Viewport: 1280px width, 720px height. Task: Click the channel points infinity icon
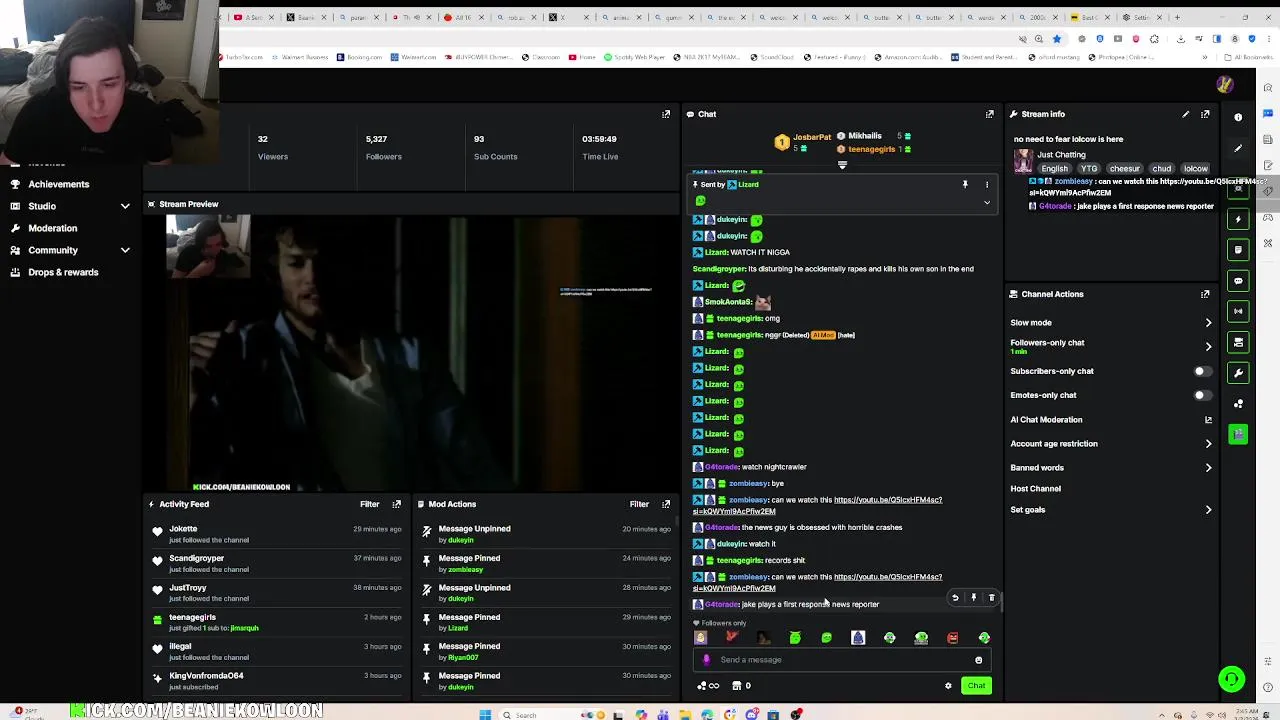click(x=708, y=686)
